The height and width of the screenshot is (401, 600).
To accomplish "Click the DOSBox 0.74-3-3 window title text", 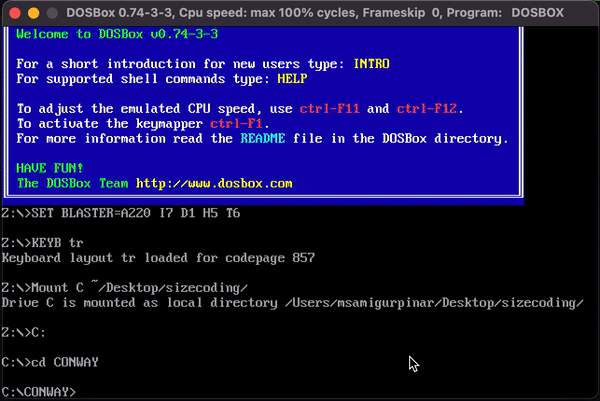I will click(315, 13).
